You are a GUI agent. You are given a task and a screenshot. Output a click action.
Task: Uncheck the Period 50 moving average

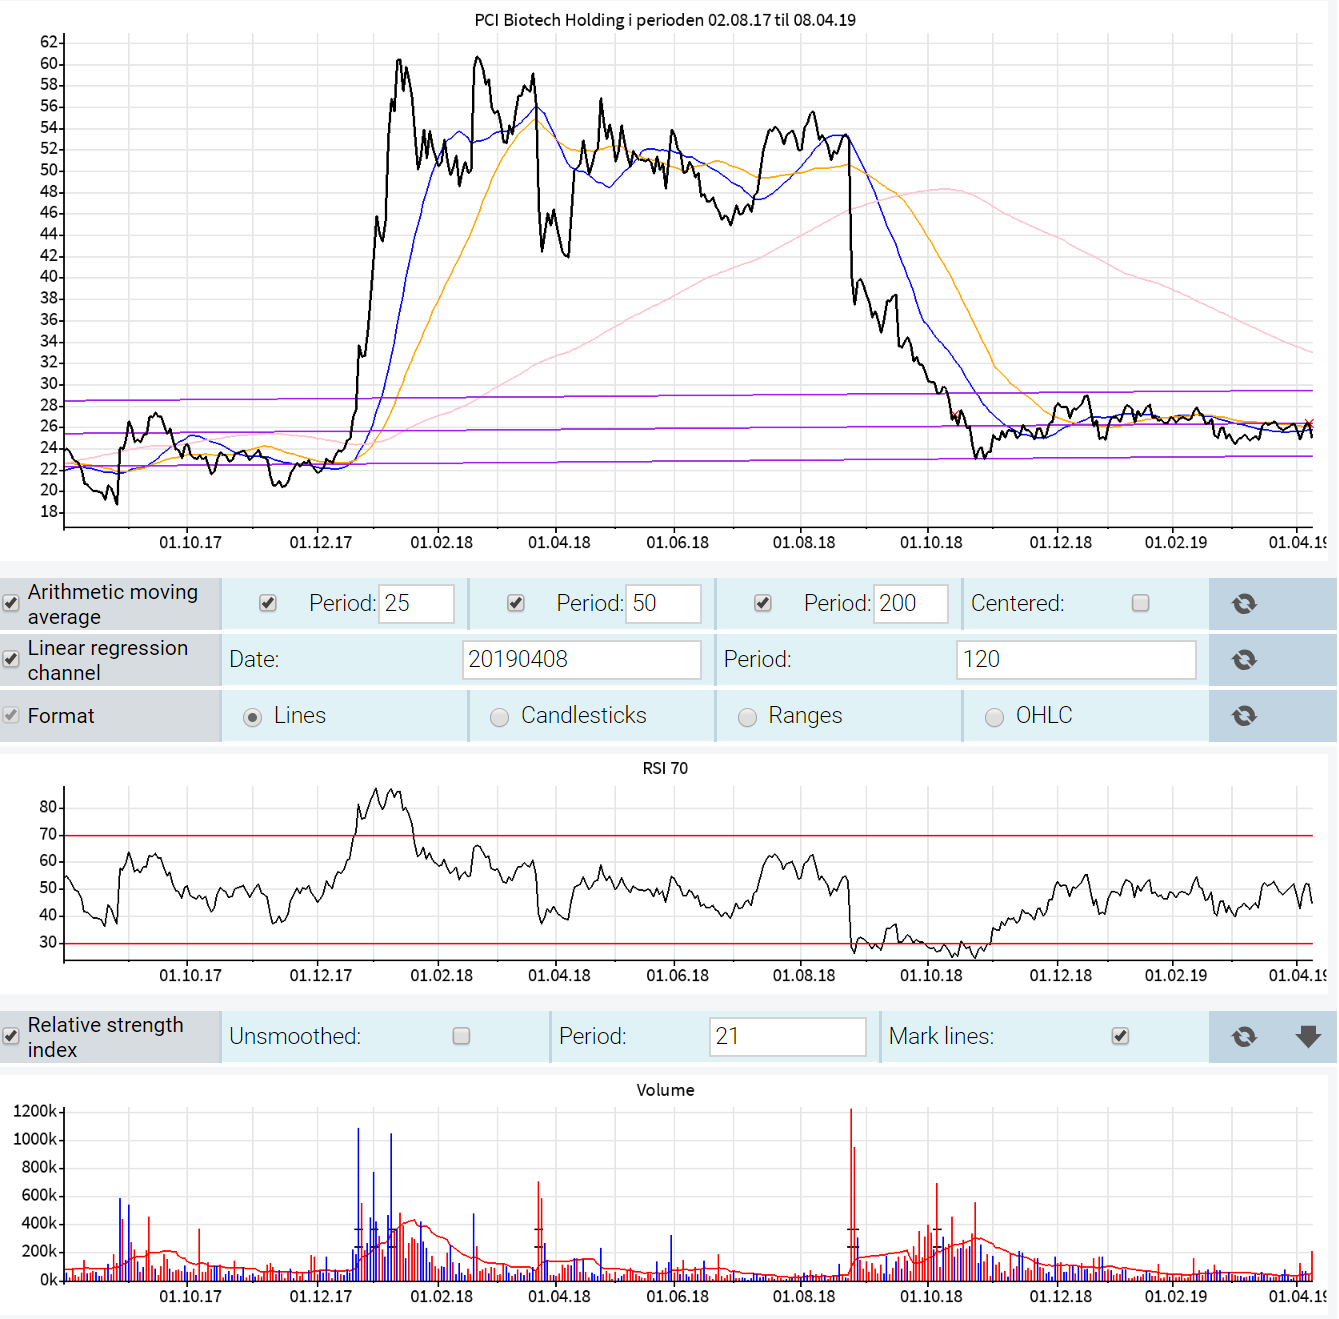pyautogui.click(x=516, y=603)
